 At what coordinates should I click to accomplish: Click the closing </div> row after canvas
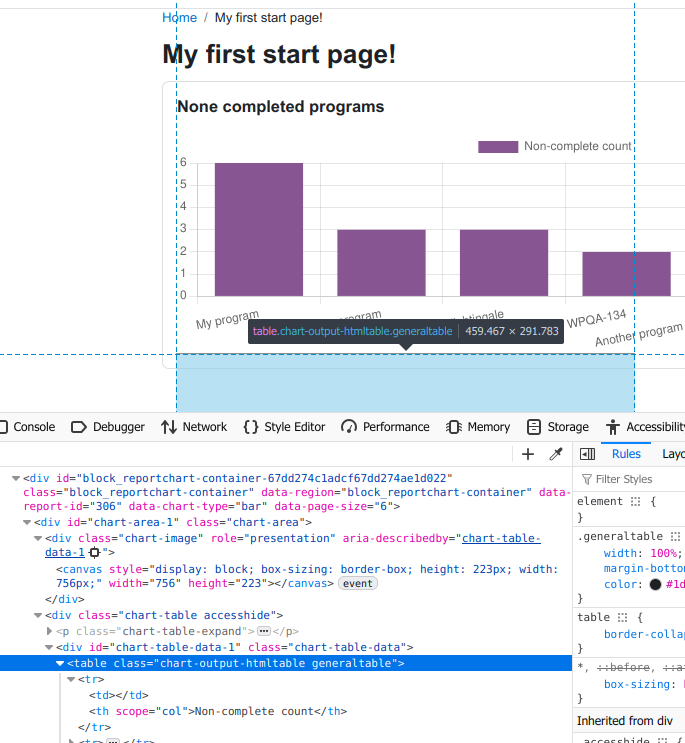64,599
